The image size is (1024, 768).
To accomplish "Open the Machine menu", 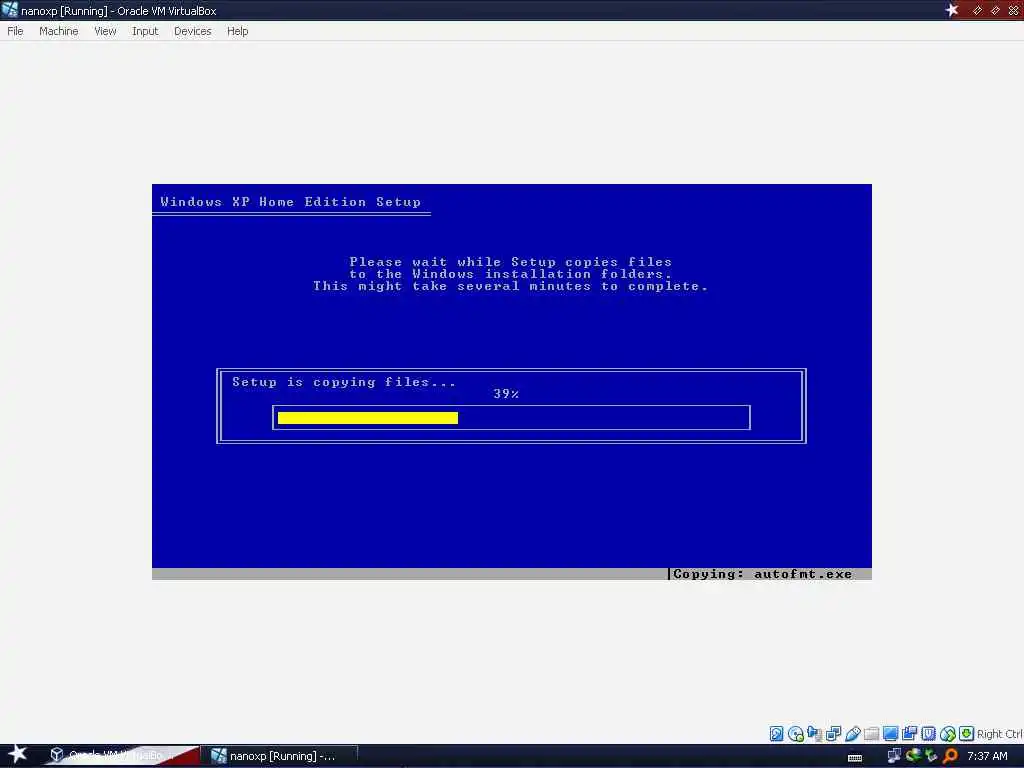I will tap(58, 31).
